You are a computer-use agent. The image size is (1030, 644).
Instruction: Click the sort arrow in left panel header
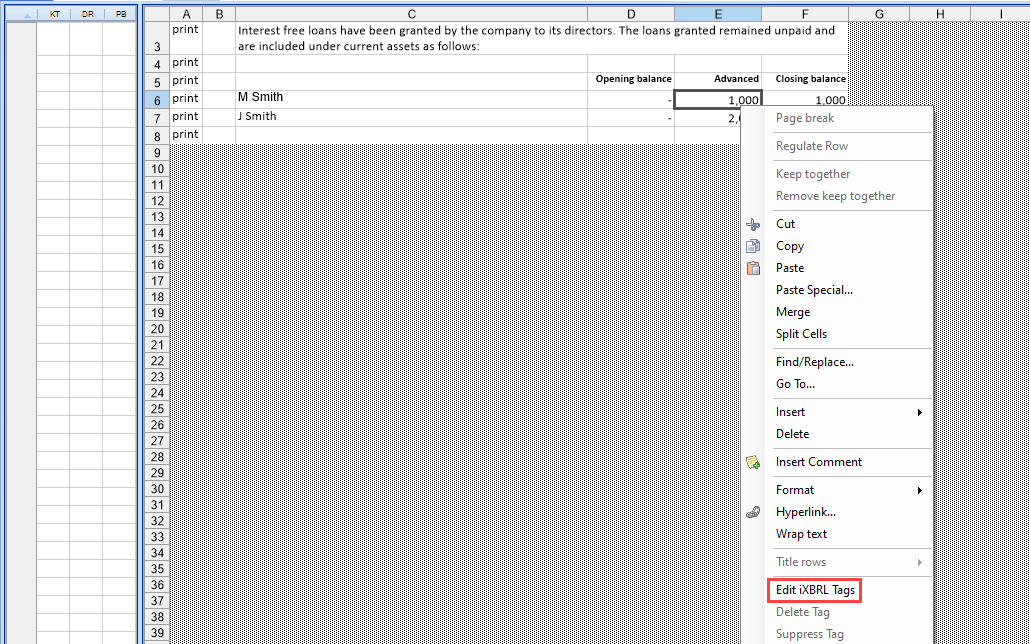(x=27, y=14)
